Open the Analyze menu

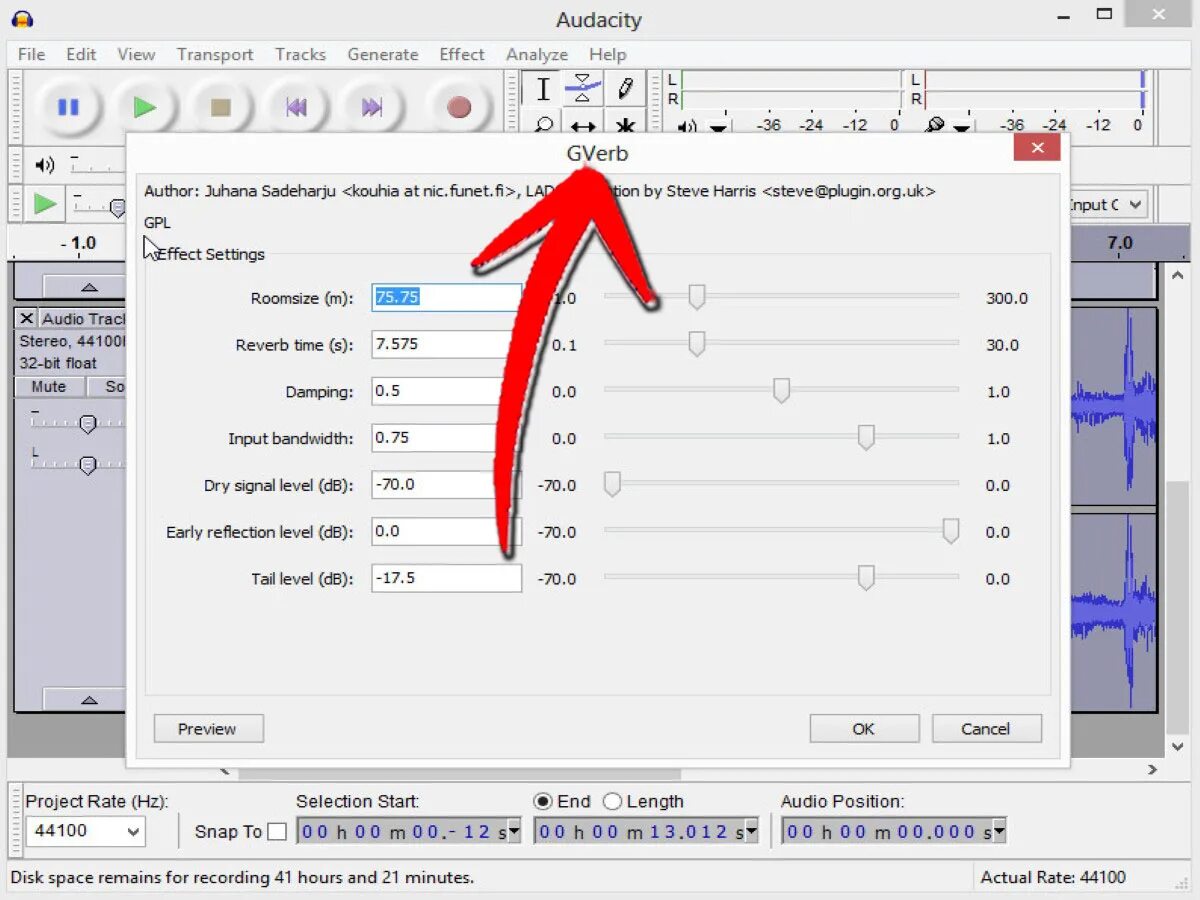tap(537, 54)
